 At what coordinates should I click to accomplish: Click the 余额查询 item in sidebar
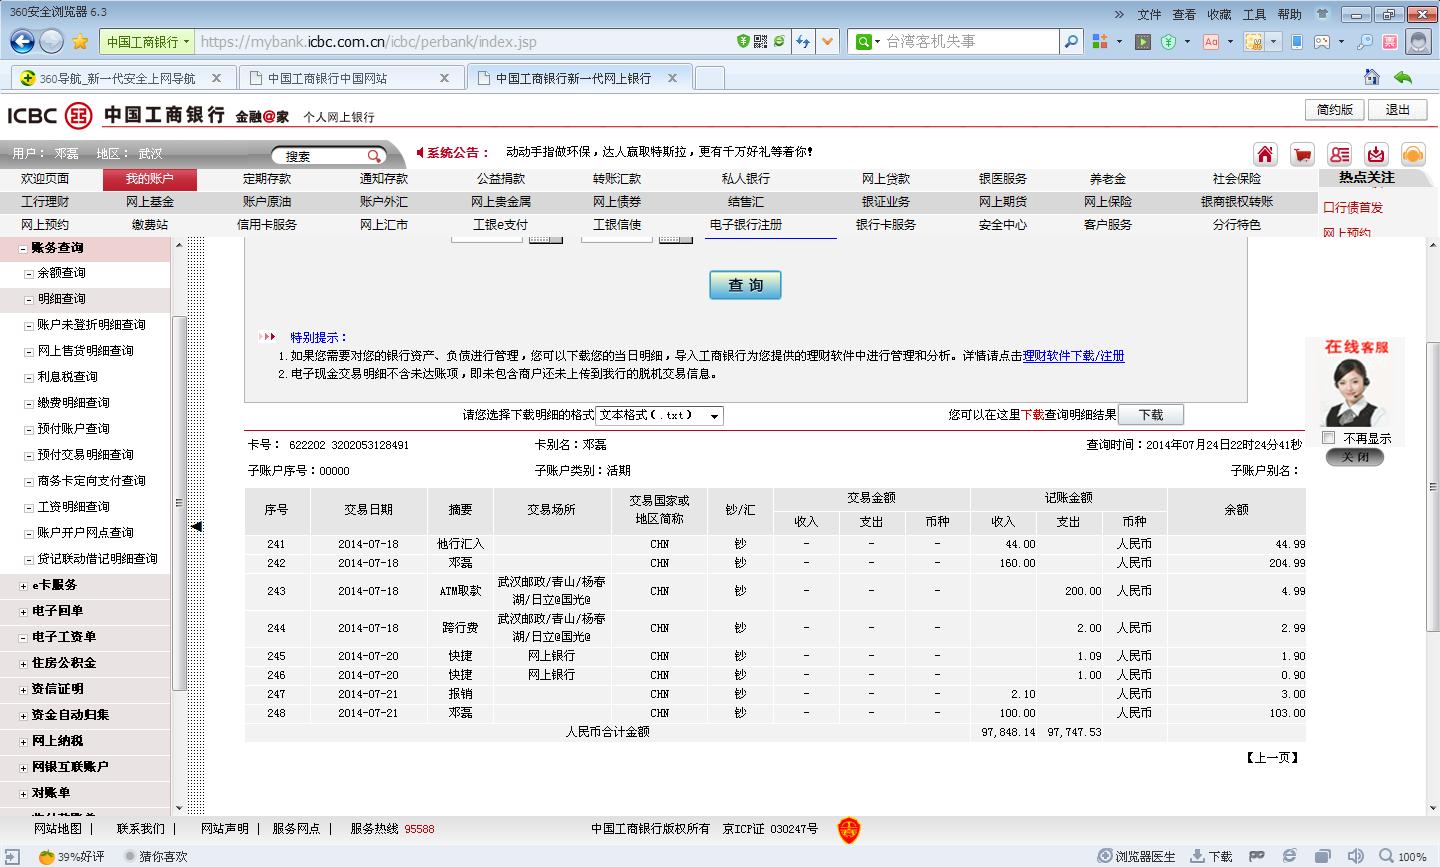[x=61, y=273]
